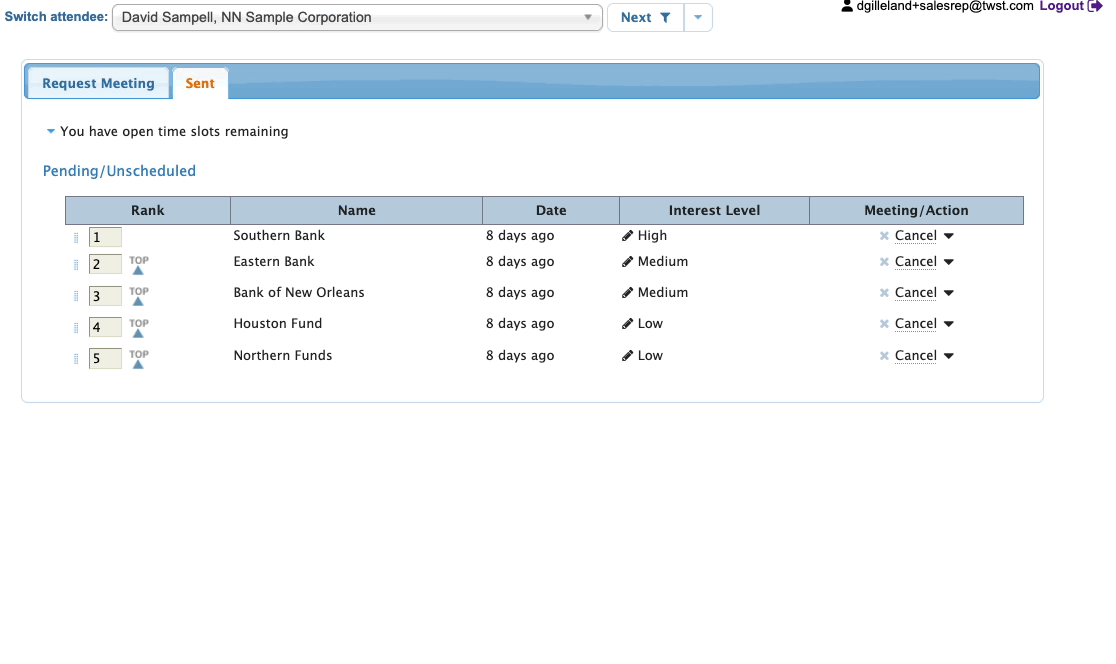1116x664 pixels.
Task: Click the rank input field for Southern Bank
Action: tap(105, 237)
